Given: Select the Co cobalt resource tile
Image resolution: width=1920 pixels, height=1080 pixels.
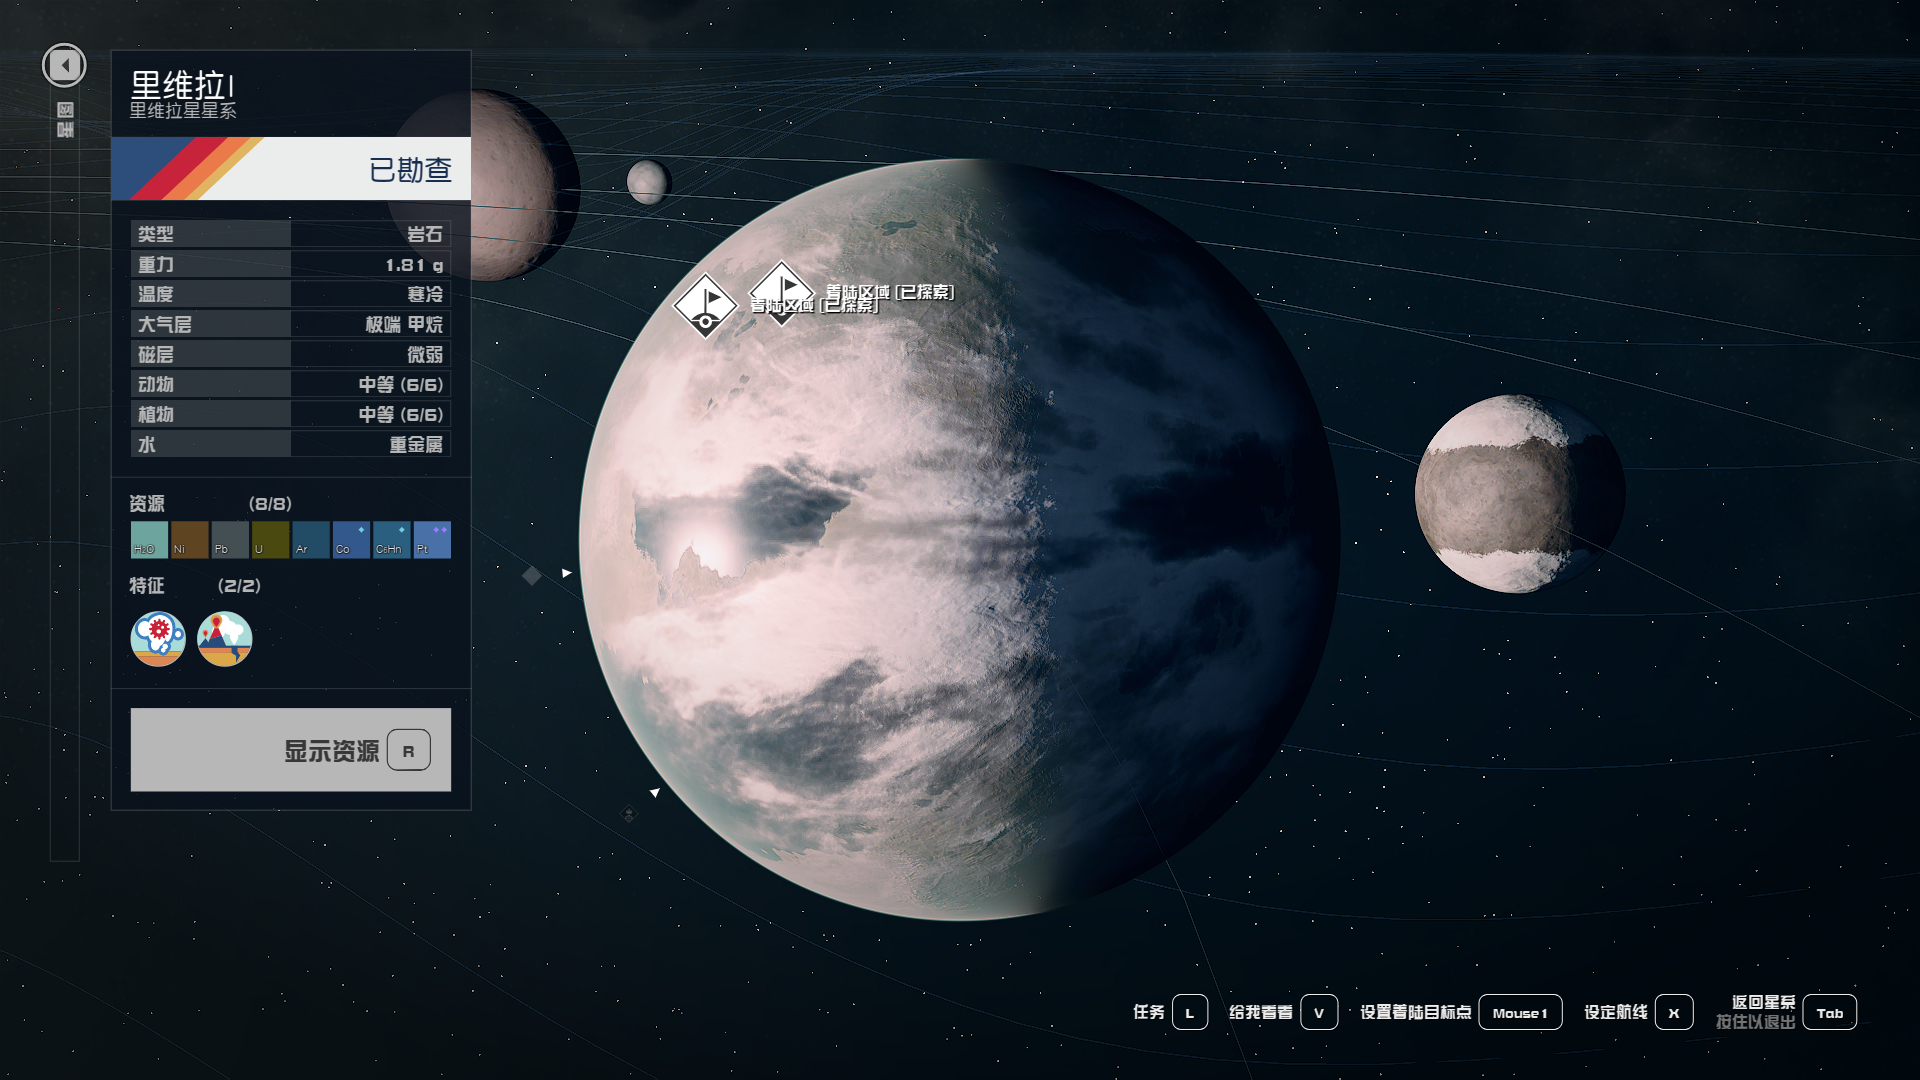Looking at the screenshot, I should [x=351, y=540].
